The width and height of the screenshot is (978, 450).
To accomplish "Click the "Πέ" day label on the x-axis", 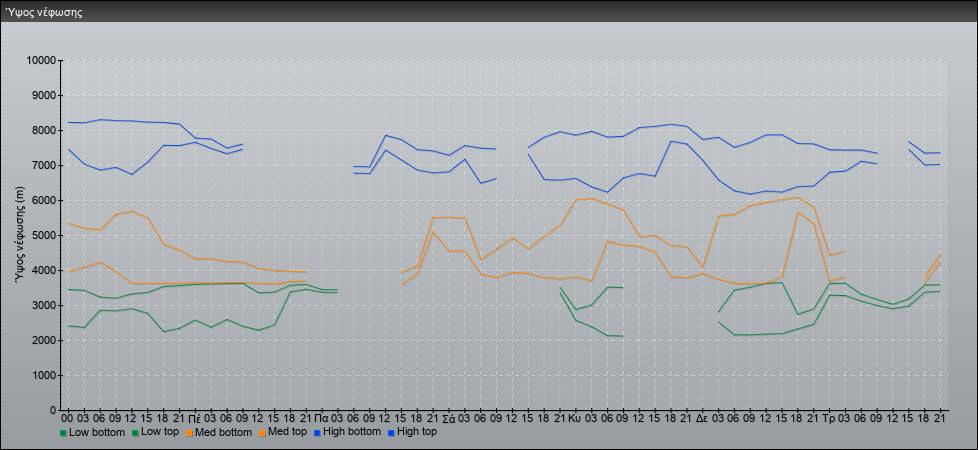I will 194,418.
